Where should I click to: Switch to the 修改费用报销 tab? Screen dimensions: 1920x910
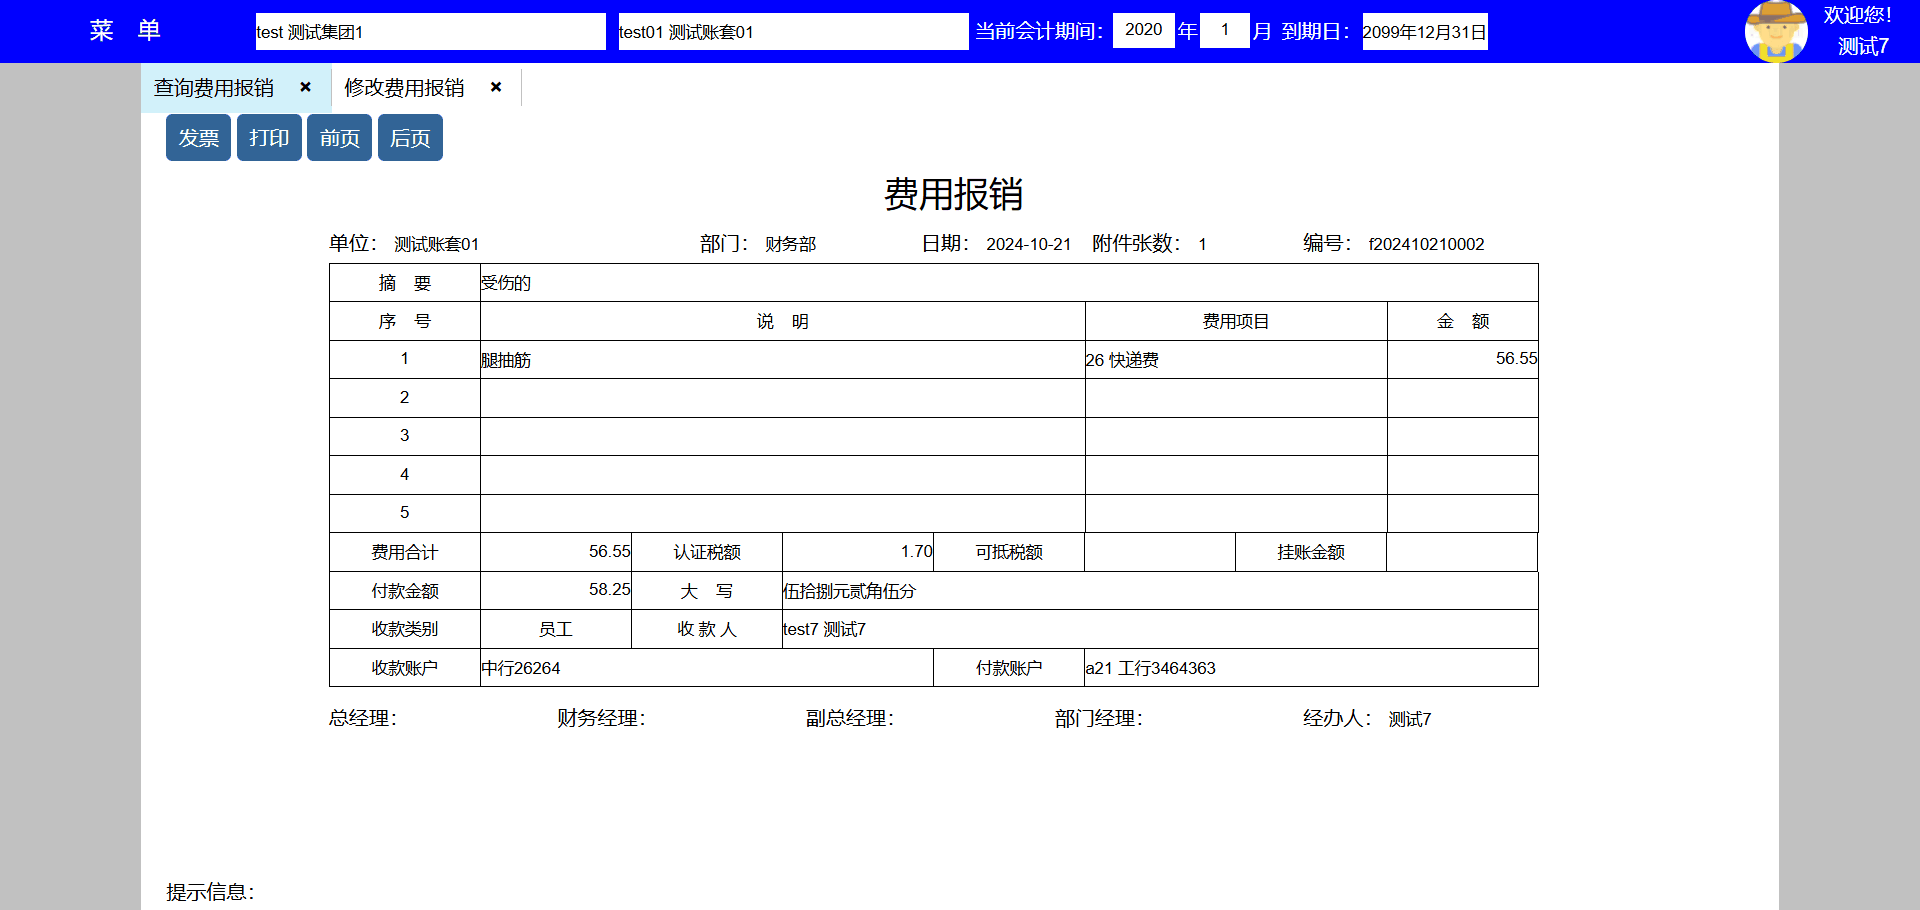[x=404, y=88]
